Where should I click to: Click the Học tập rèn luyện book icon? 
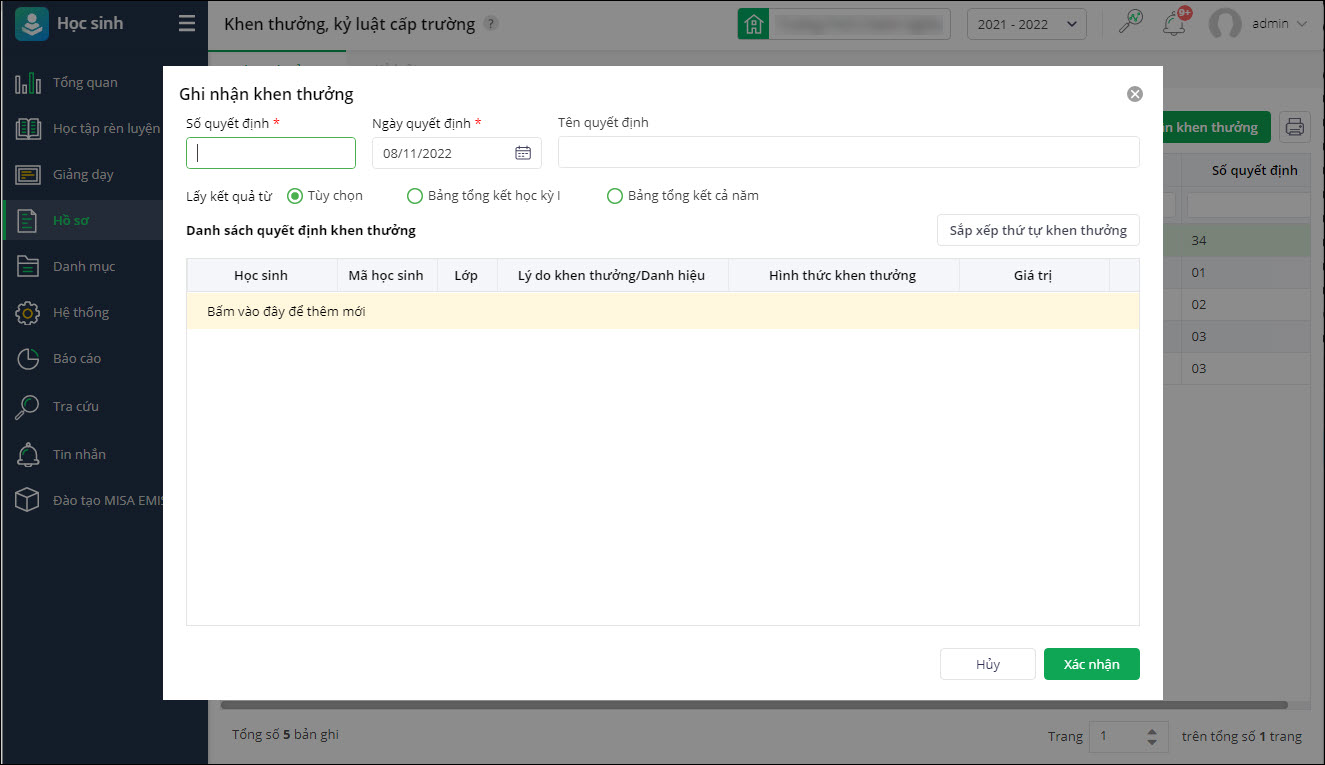(x=28, y=128)
